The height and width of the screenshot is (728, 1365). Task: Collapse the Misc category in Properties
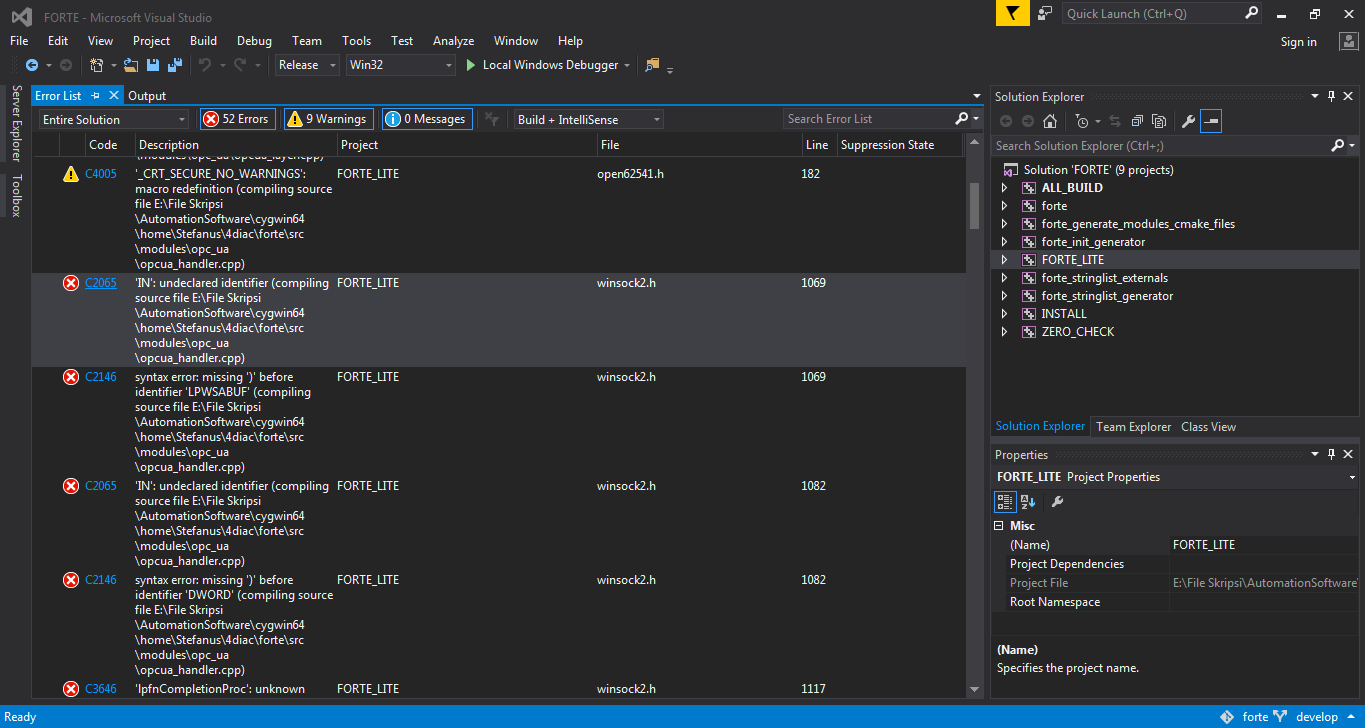click(999, 526)
